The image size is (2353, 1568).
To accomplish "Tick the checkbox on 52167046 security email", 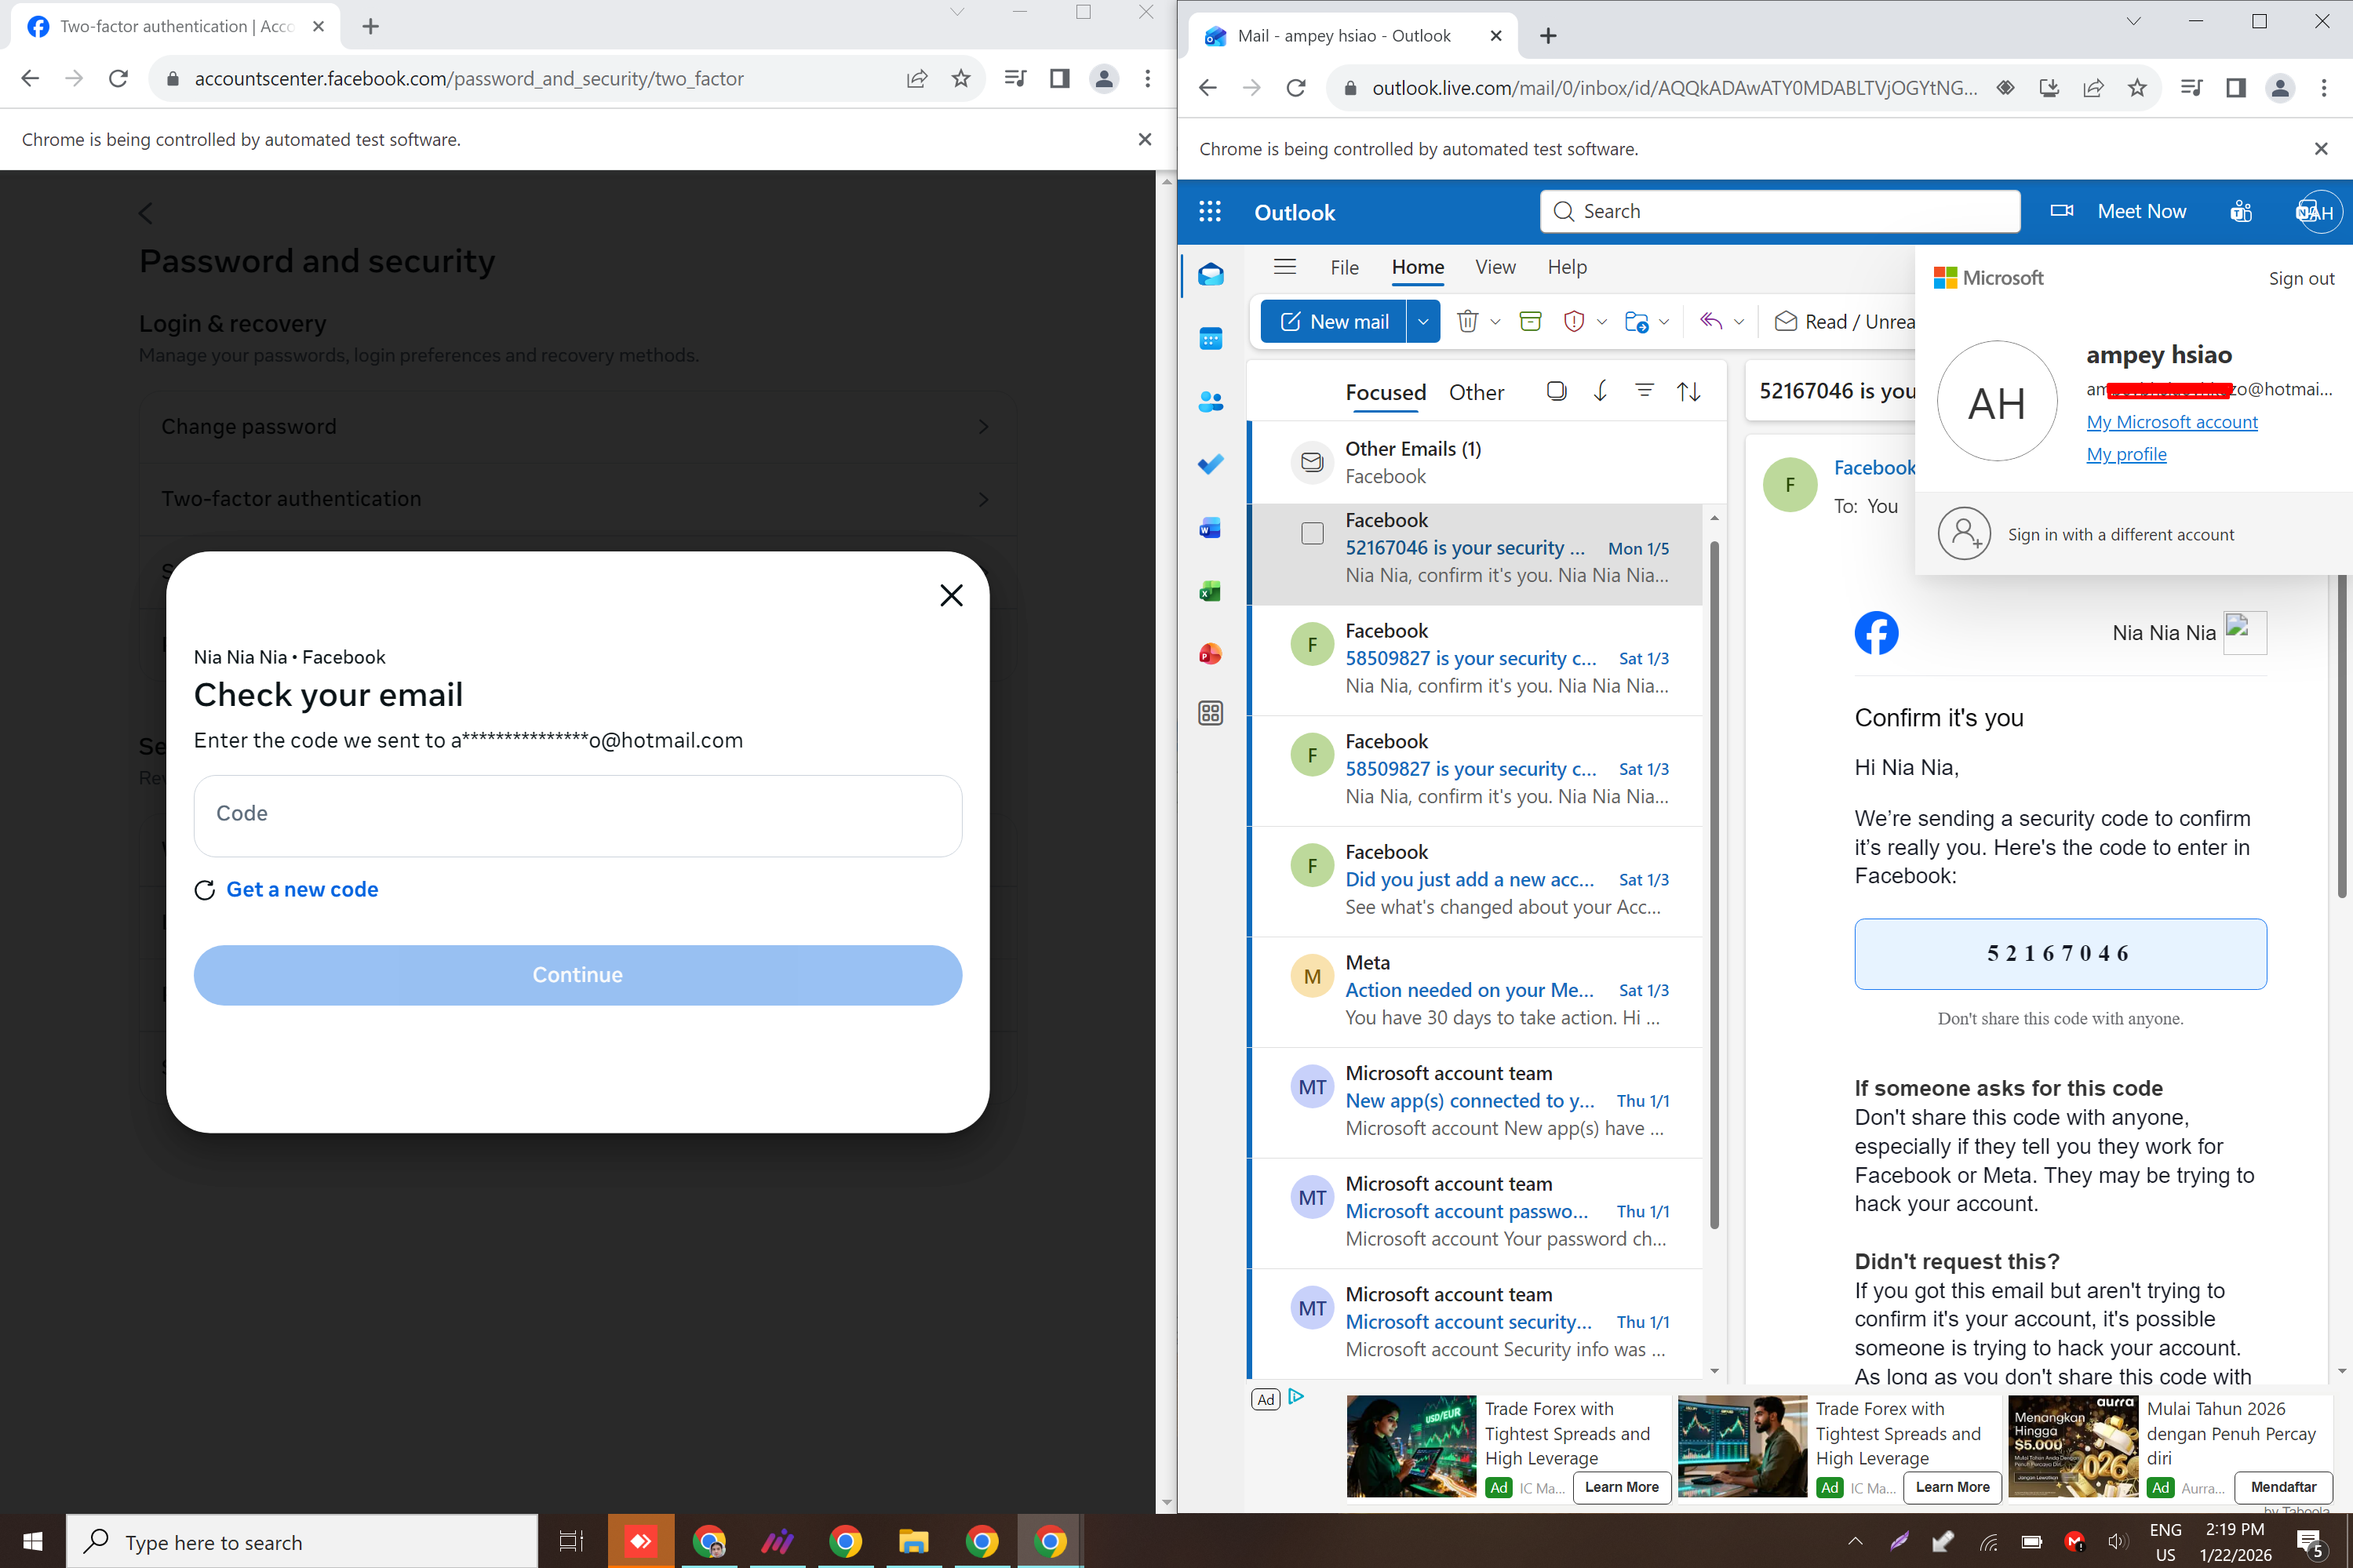I will click(1312, 534).
